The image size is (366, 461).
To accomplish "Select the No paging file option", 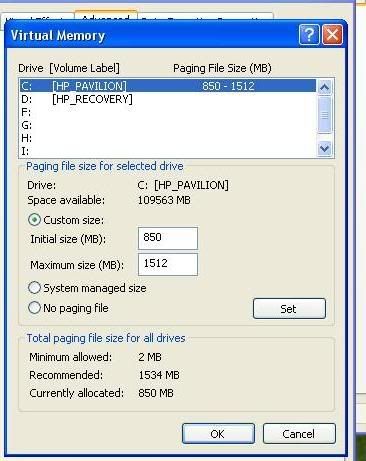I will pos(34,308).
